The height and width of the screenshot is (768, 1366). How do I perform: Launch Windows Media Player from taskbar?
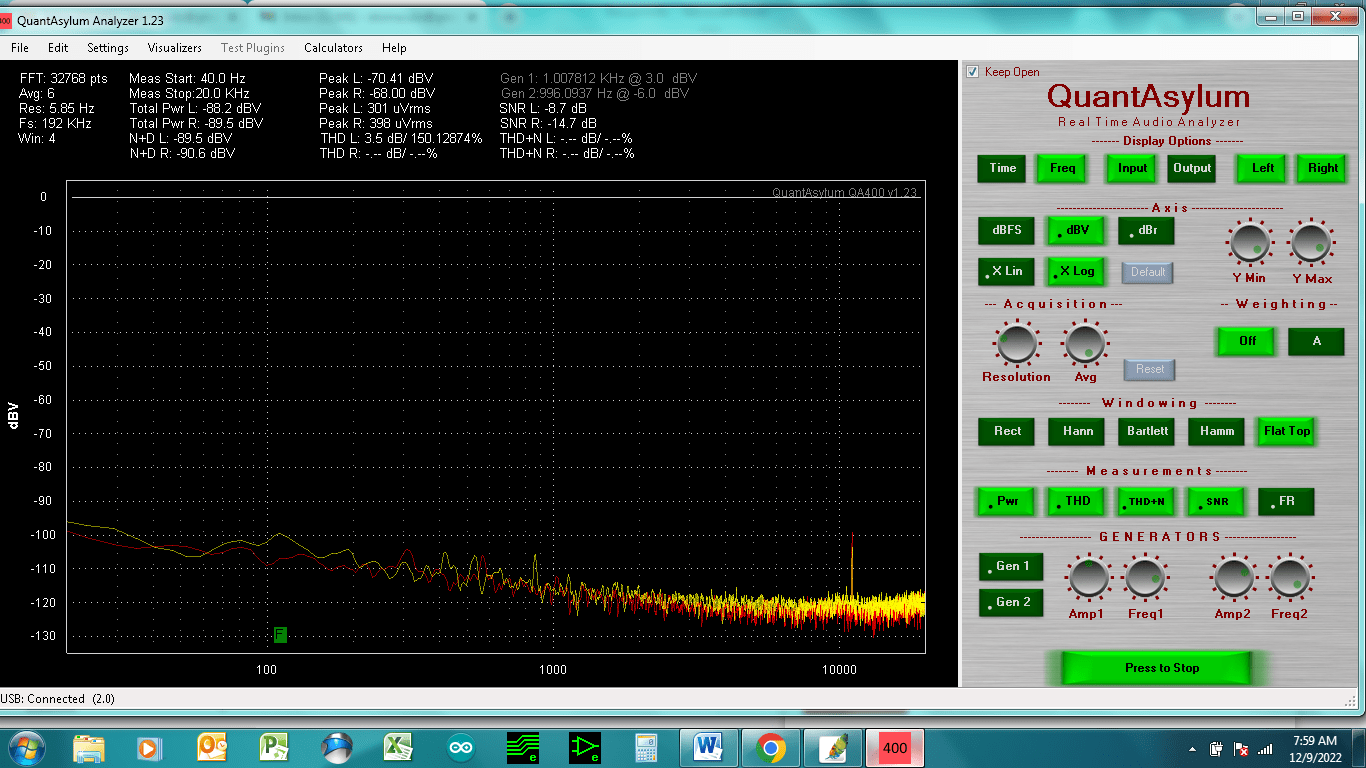(150, 748)
